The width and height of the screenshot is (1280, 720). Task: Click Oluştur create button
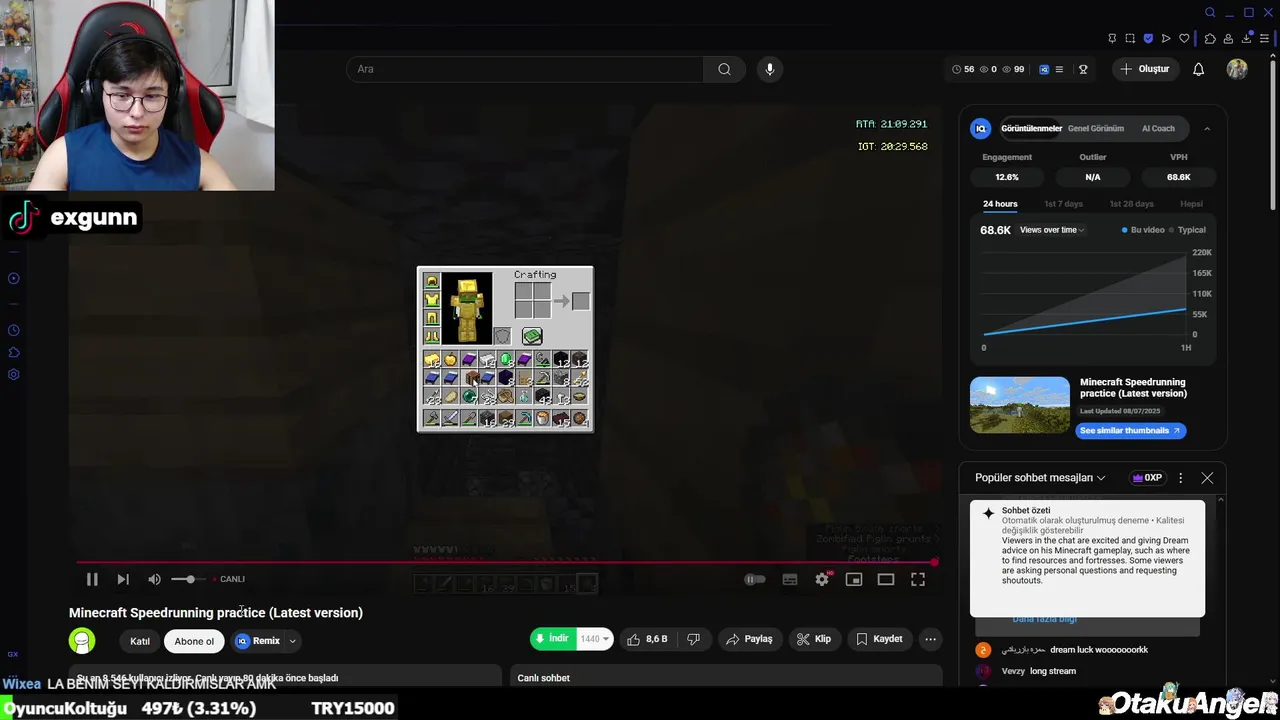1145,69
